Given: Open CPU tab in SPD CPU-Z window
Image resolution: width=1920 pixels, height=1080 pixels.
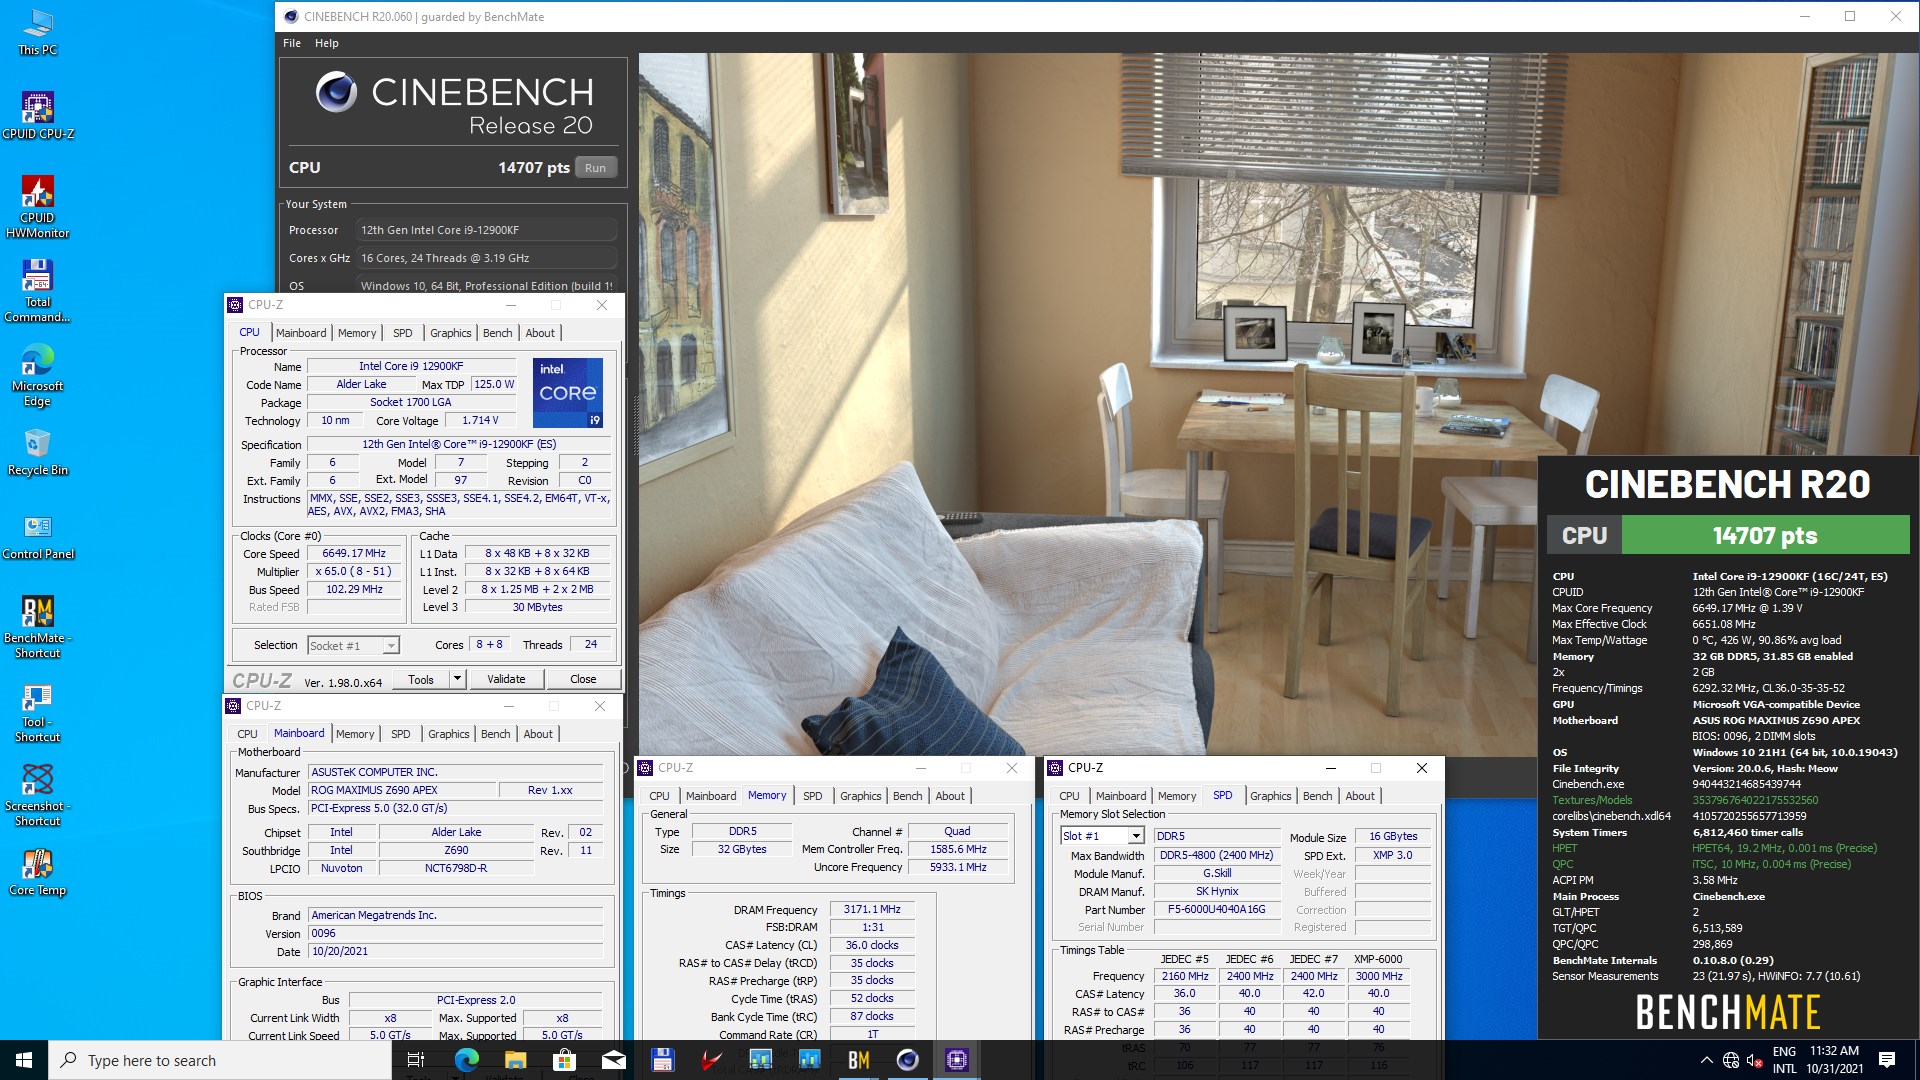Looking at the screenshot, I should click(1069, 796).
